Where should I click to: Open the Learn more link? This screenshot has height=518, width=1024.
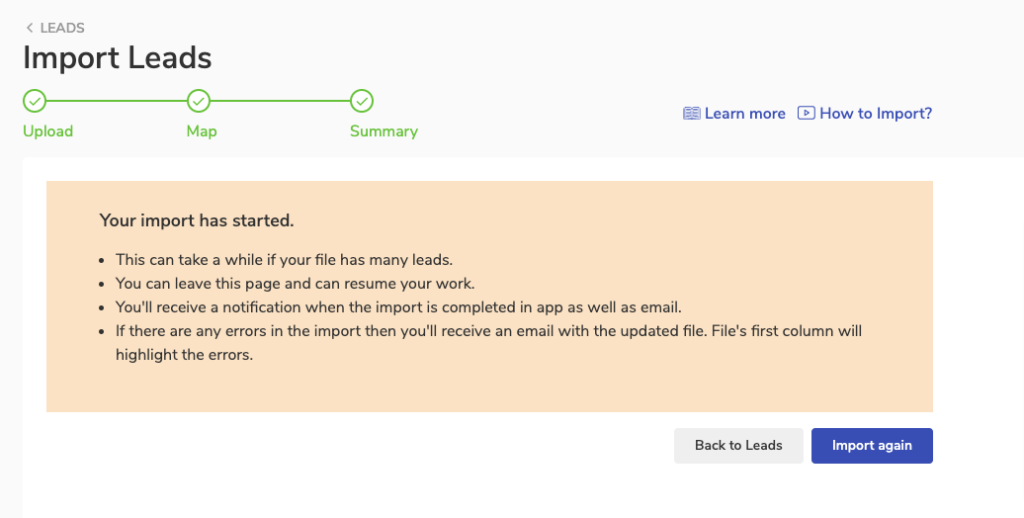[745, 114]
